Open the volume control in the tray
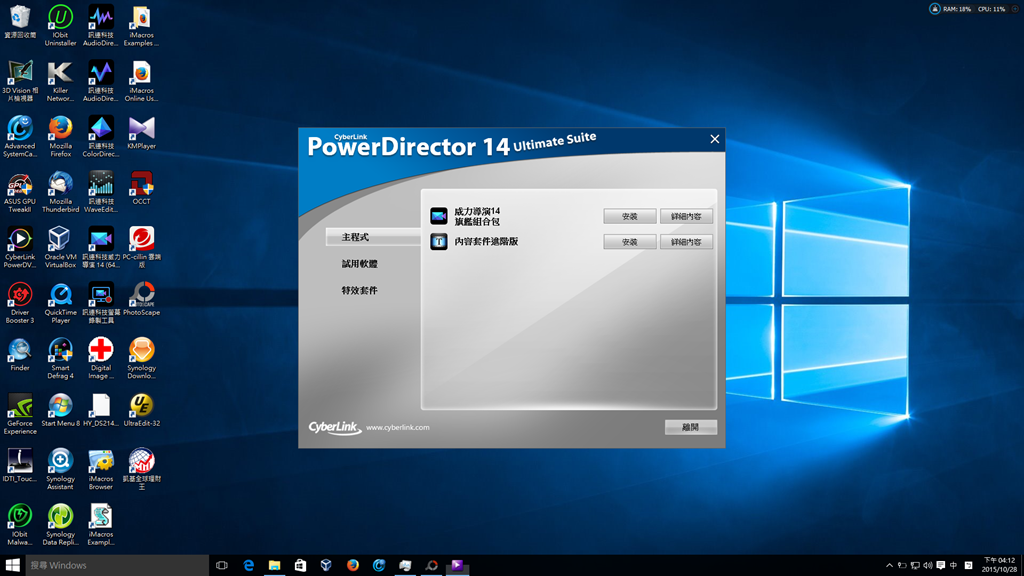This screenshot has width=1024, height=576. (x=928, y=566)
